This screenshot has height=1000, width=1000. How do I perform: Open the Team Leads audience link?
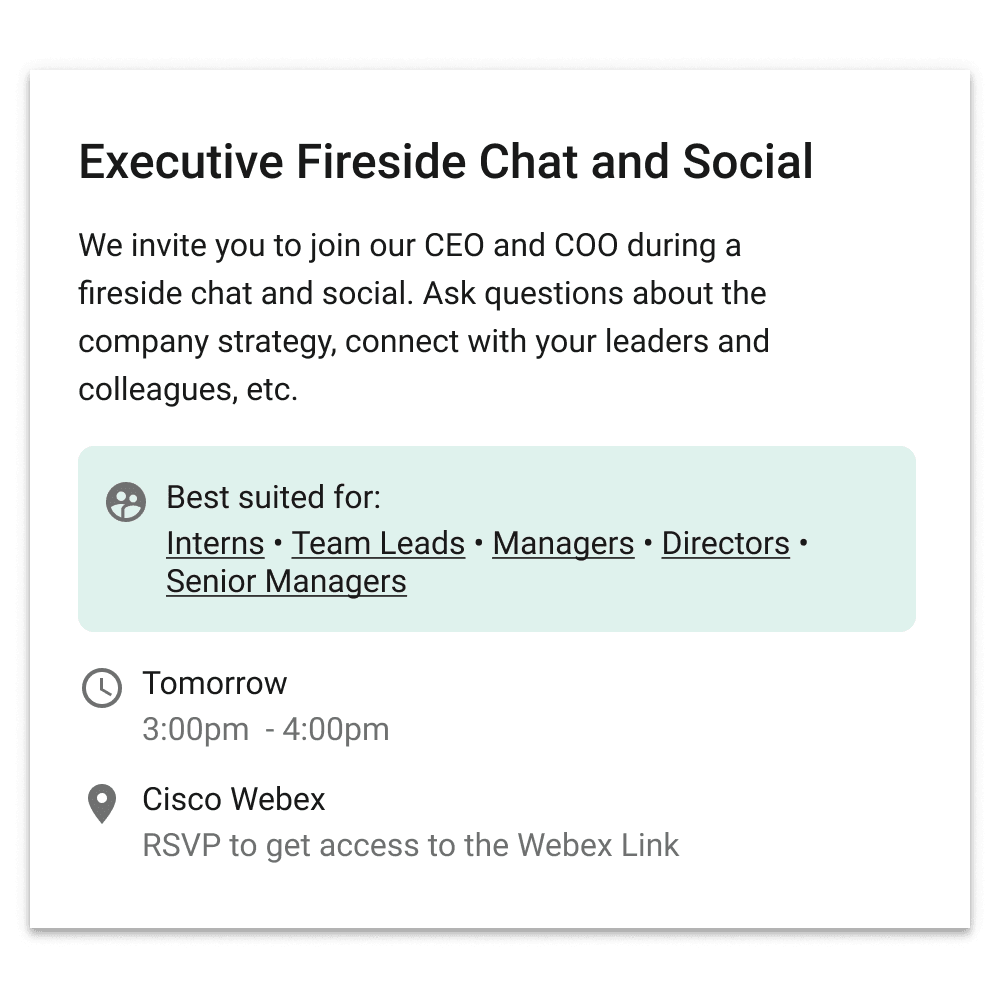click(x=378, y=544)
